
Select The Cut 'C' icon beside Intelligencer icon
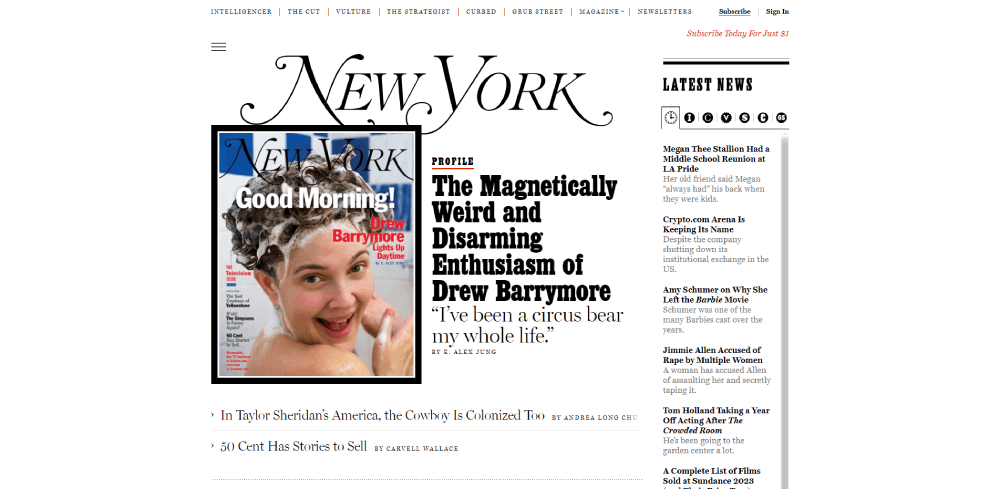pos(707,117)
